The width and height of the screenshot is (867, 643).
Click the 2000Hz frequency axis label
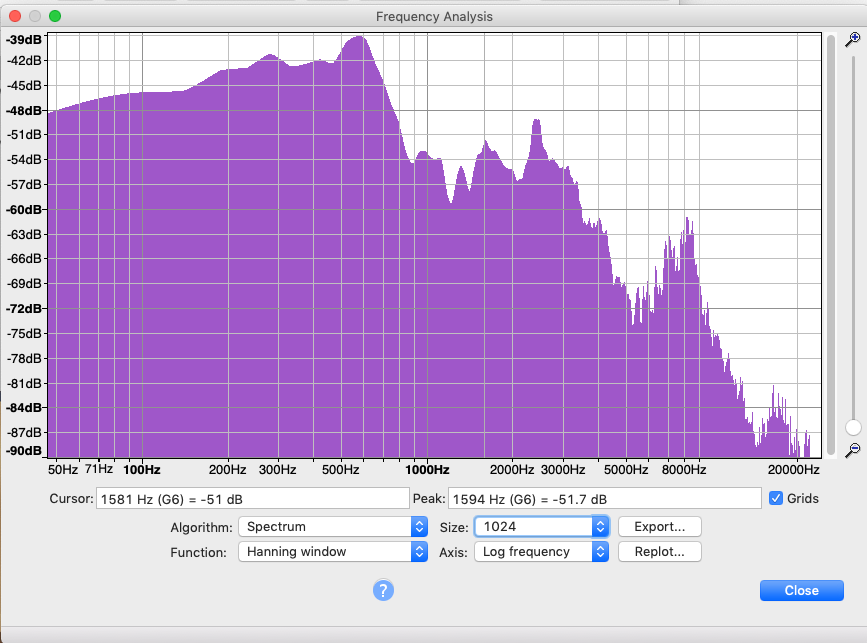tap(511, 470)
